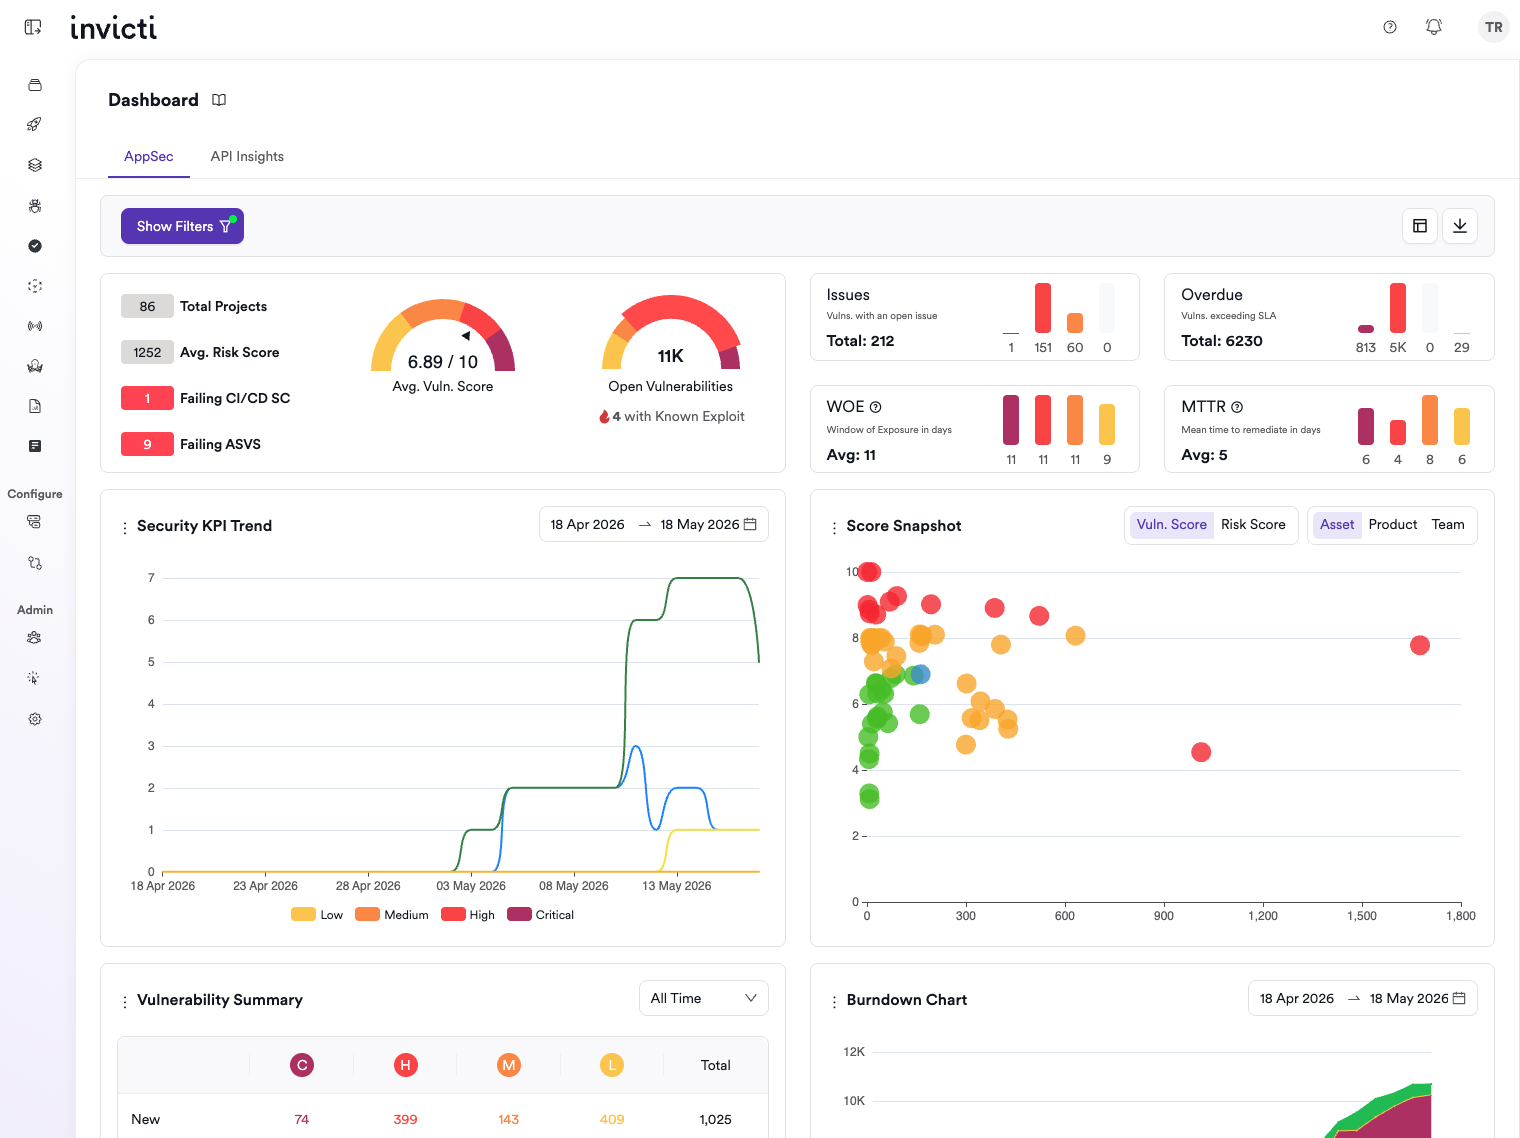
Task: Click the 4 with Known Exploit link
Action: point(672,417)
